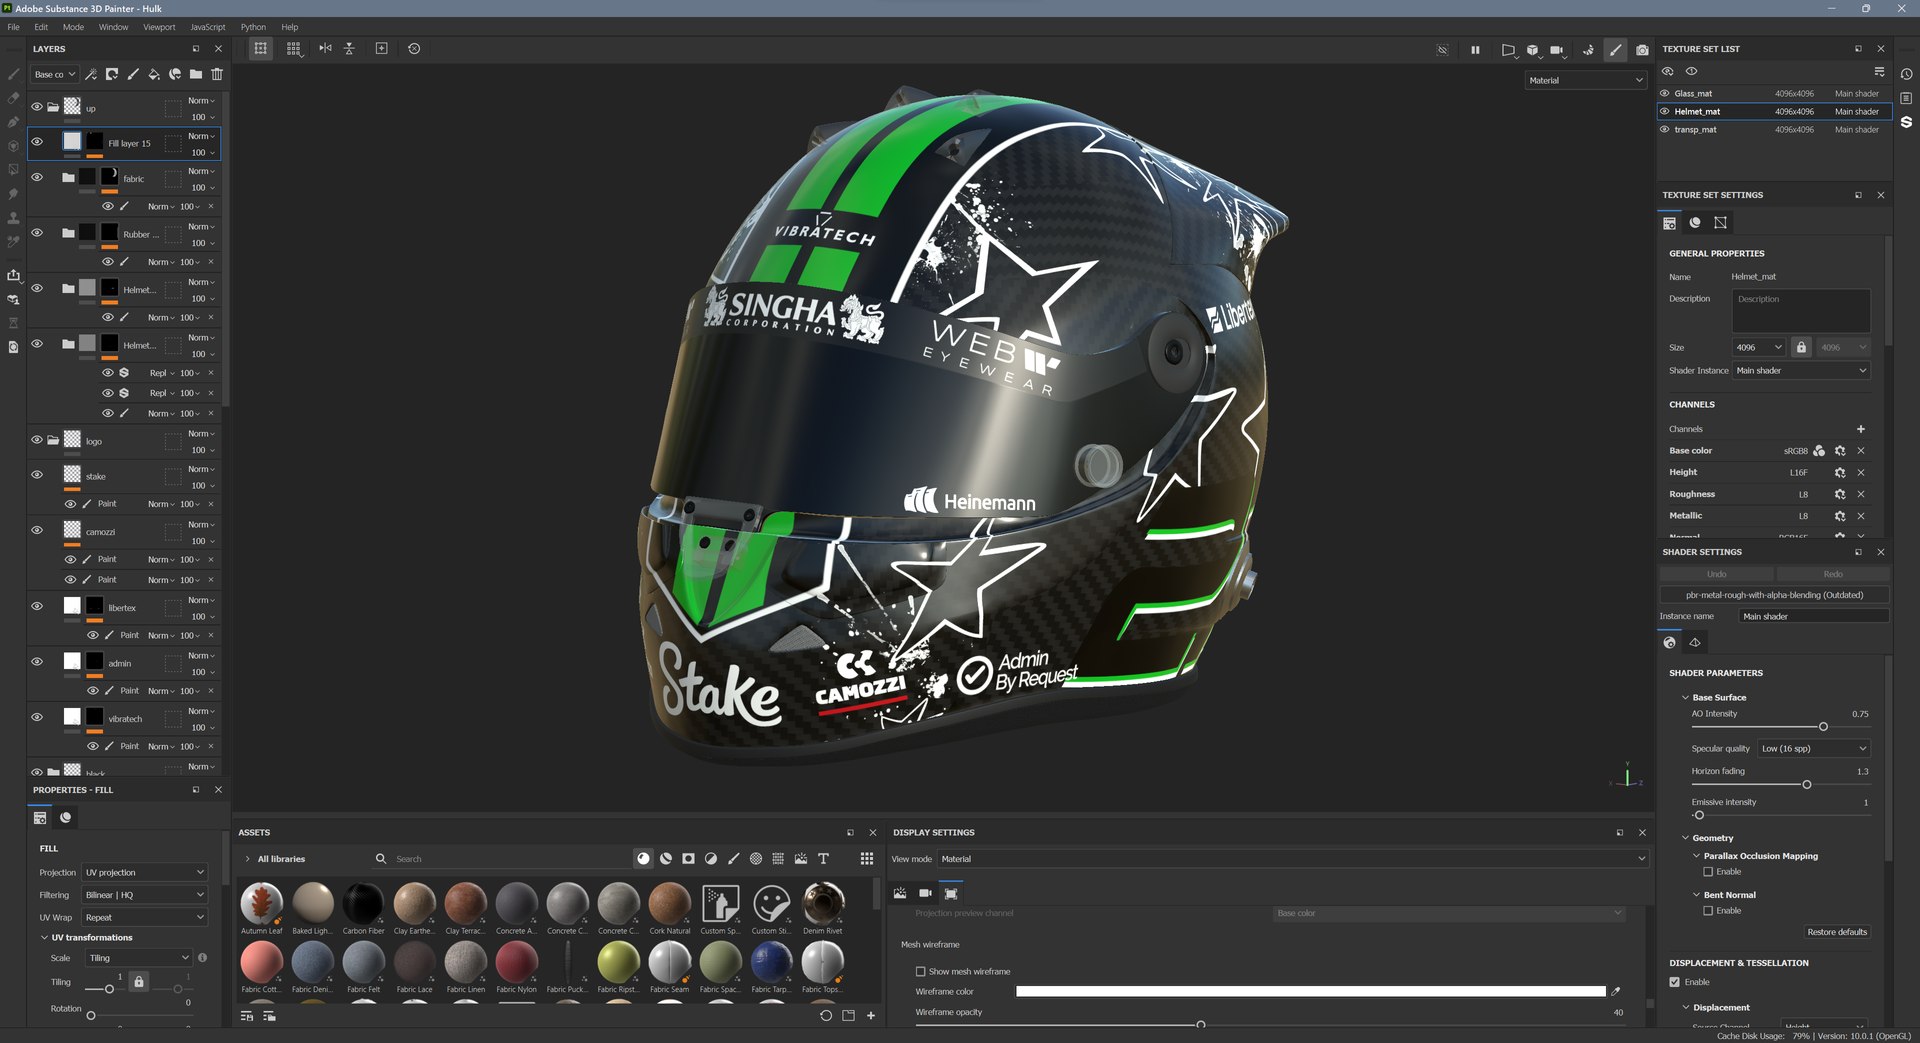Open the Base co channel dropdown in Layers

(54, 74)
